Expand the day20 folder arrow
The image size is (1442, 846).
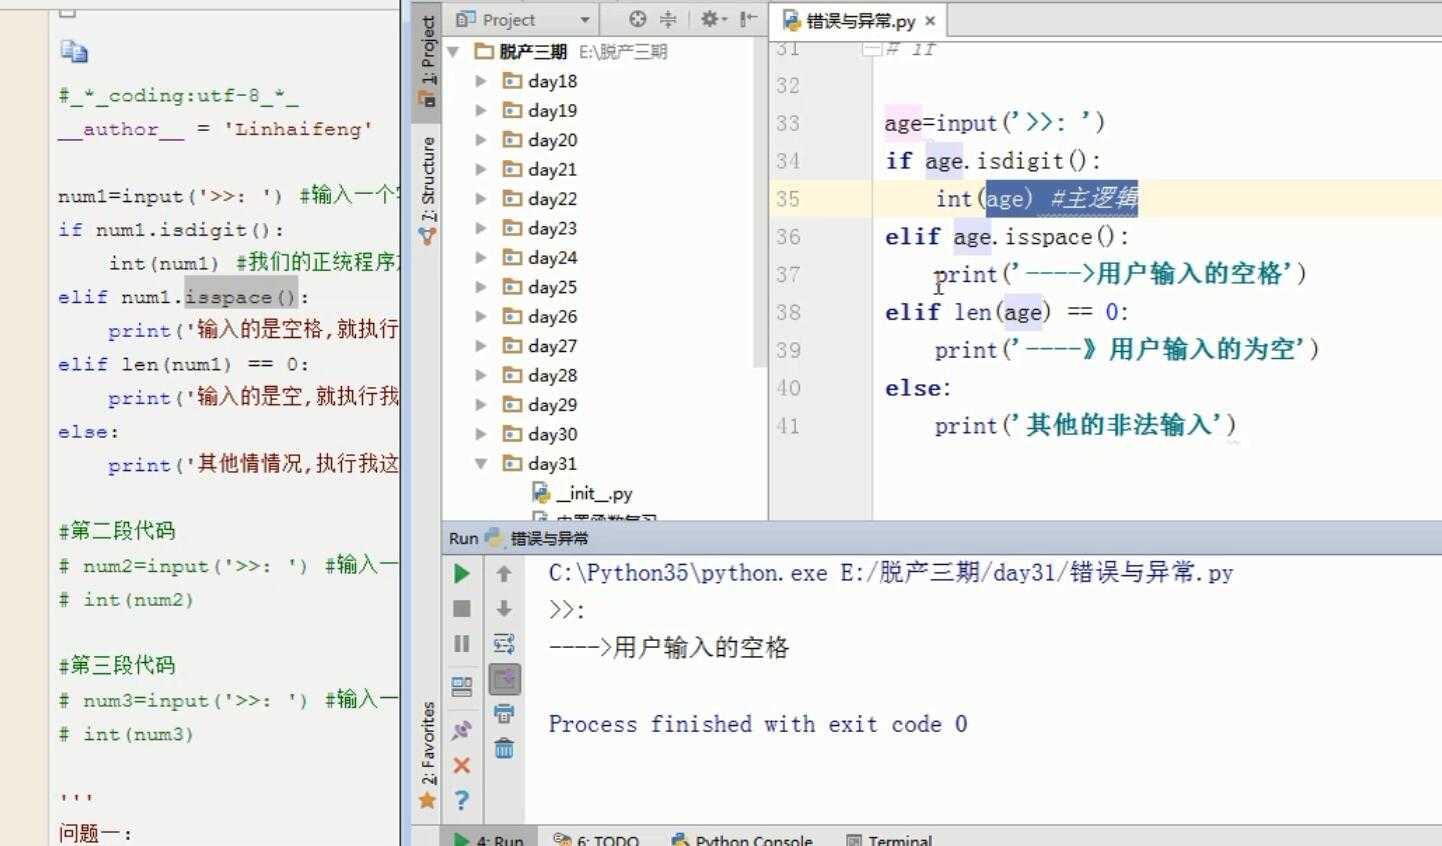[481, 140]
